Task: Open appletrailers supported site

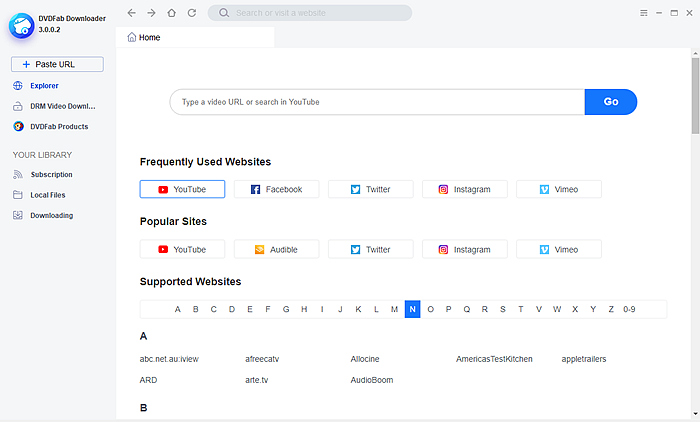Action: point(584,359)
